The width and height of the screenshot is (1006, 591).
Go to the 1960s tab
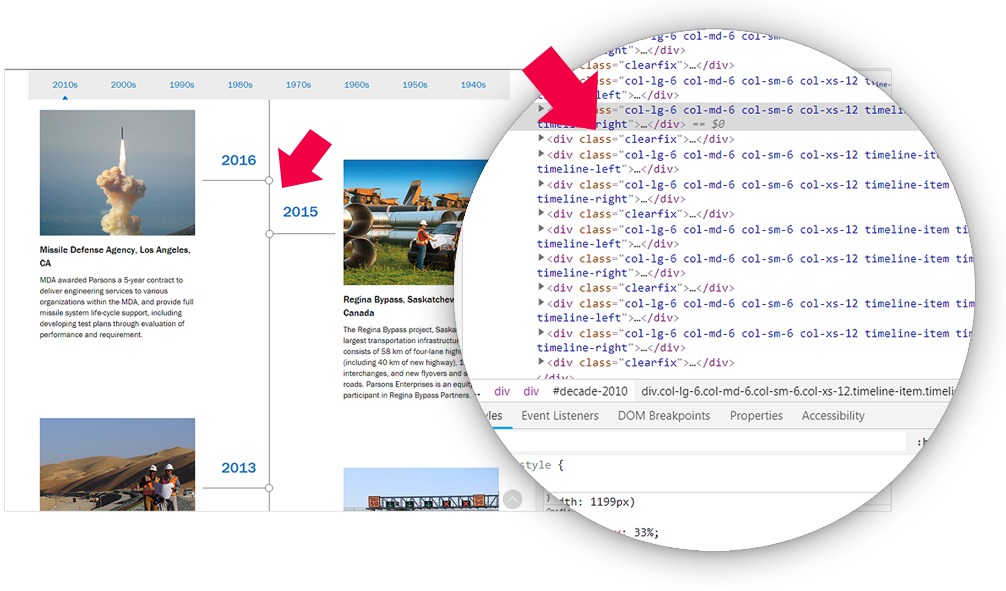(x=357, y=85)
